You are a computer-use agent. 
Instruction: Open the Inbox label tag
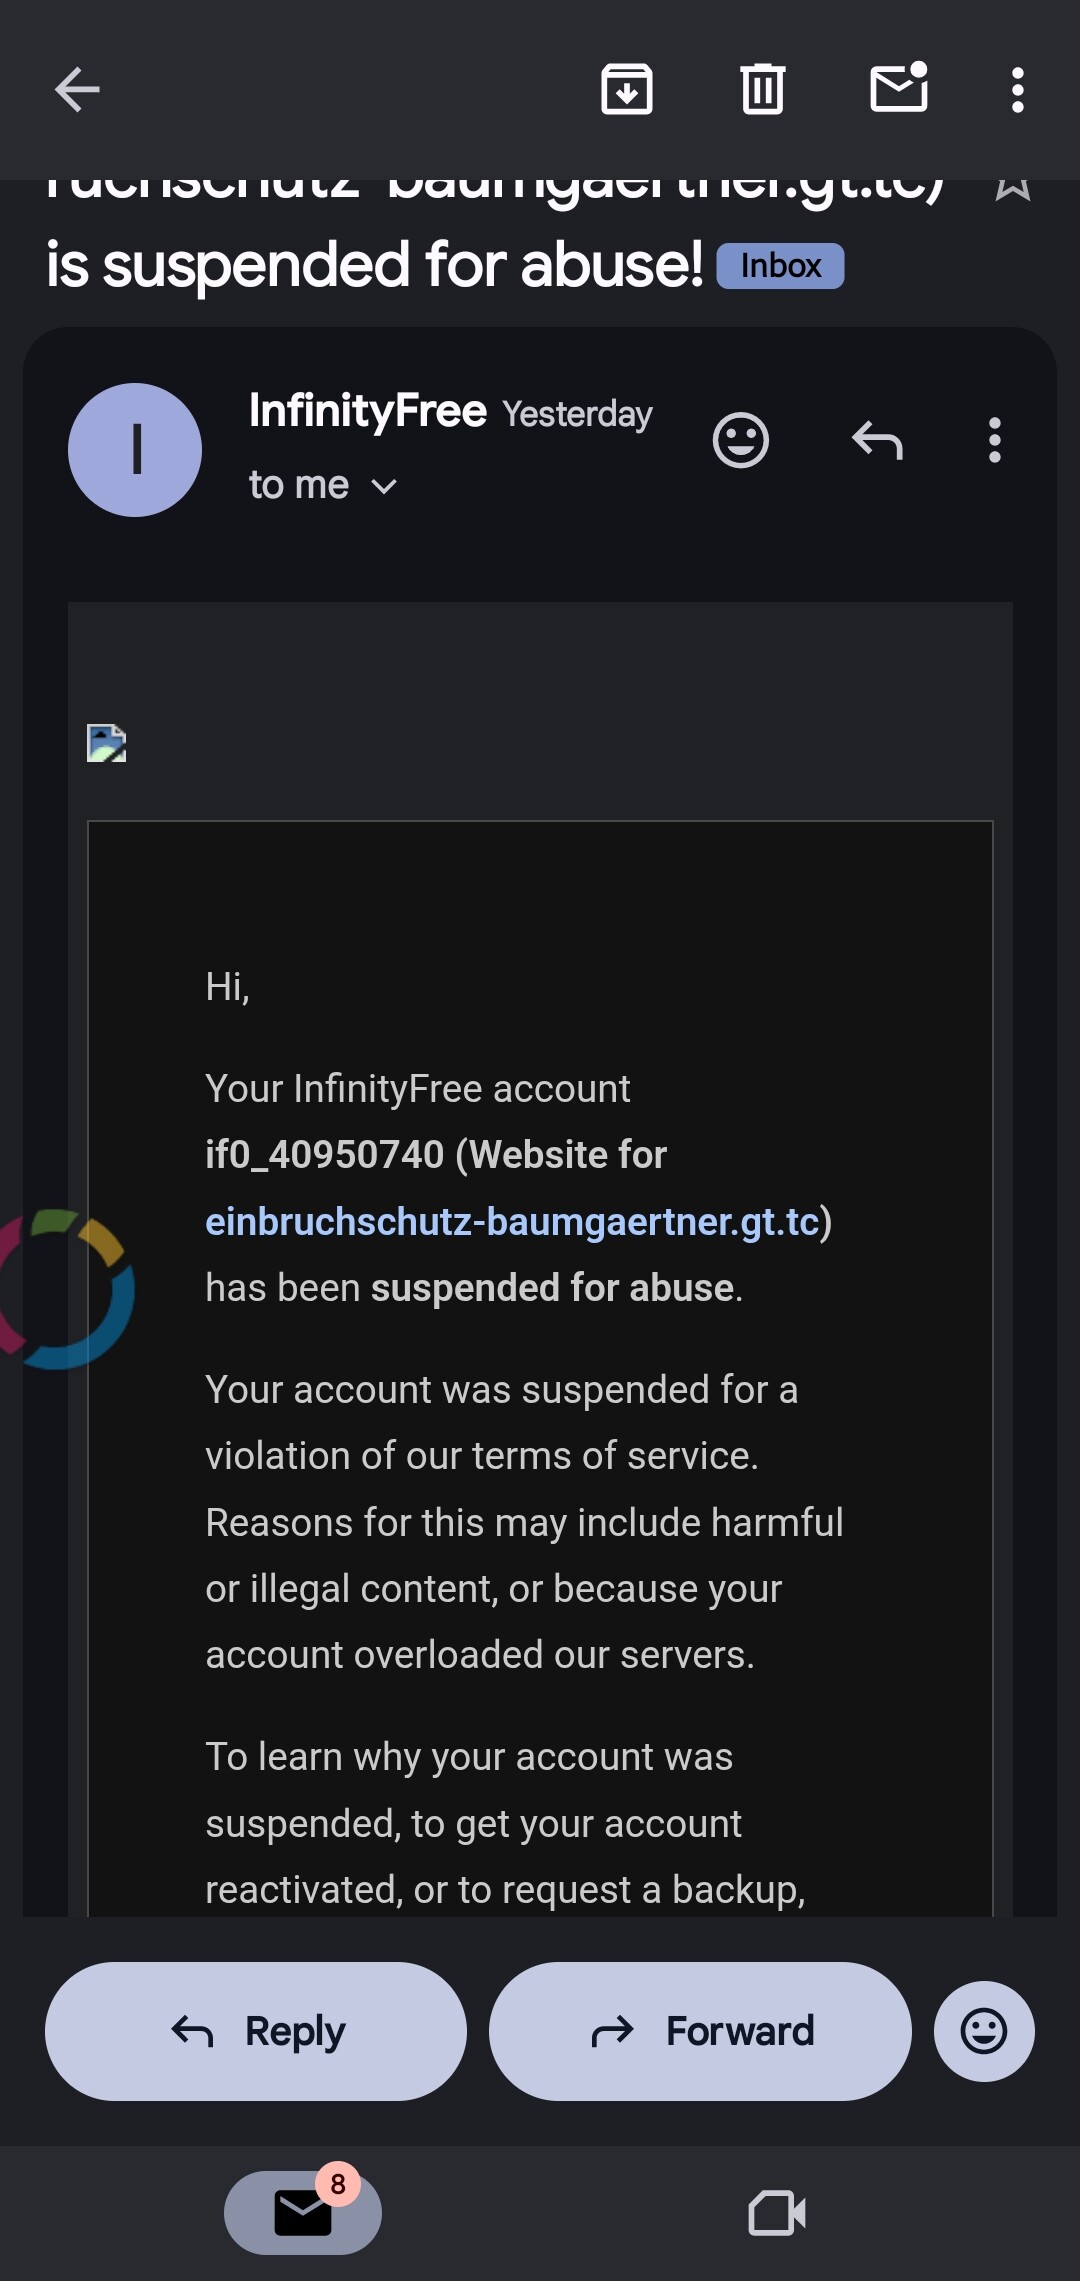780,266
